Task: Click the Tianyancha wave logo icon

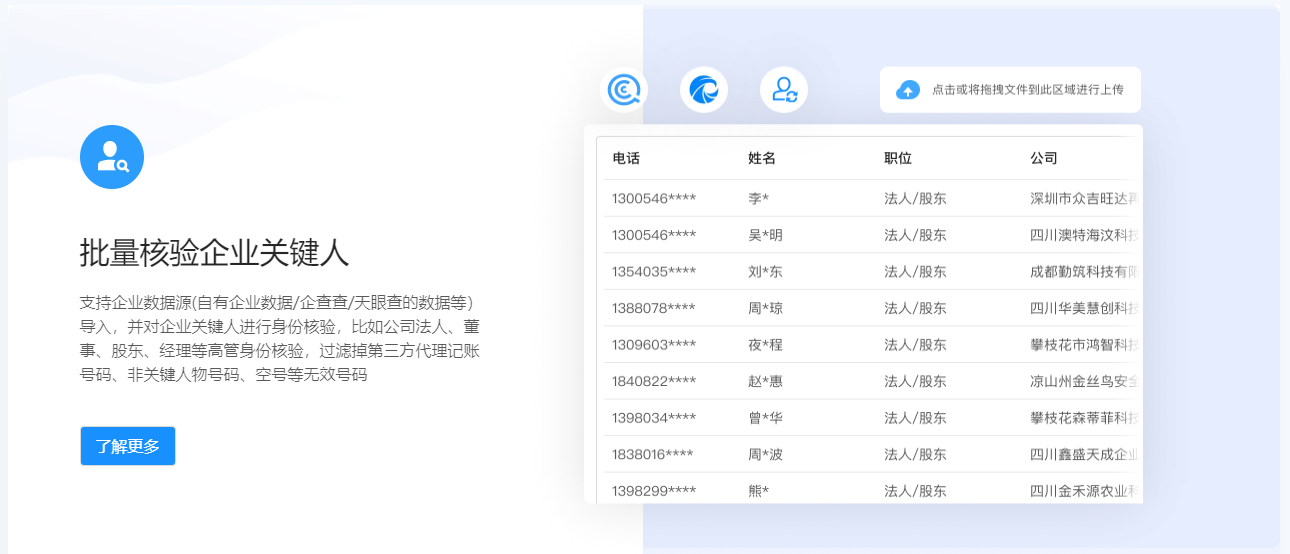Action: pyautogui.click(x=704, y=90)
